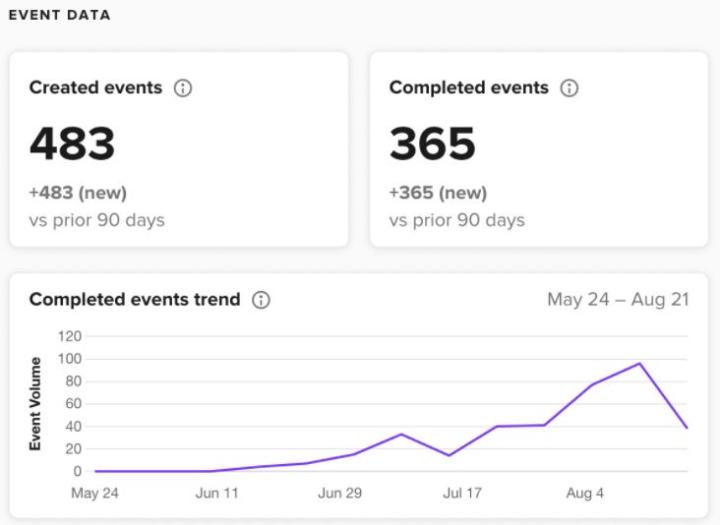Click the Aug 4 x-axis label
This screenshot has height=525, width=720.
[586, 493]
